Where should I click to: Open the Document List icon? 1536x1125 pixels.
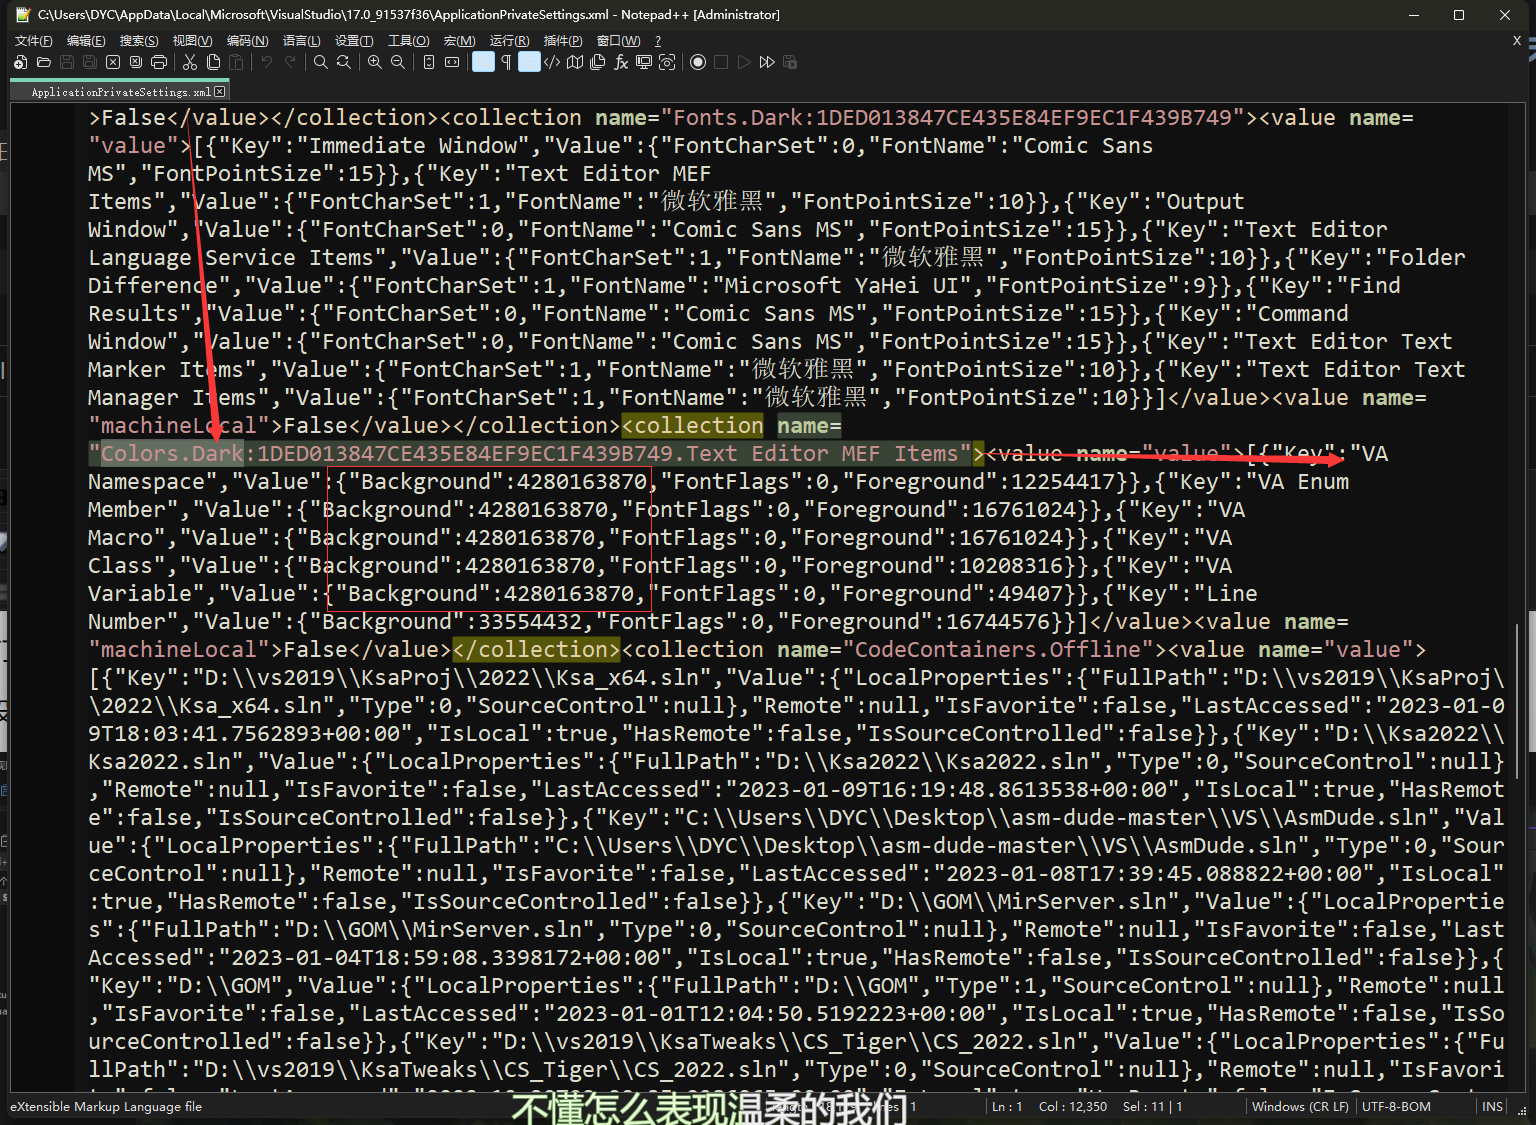[x=597, y=62]
